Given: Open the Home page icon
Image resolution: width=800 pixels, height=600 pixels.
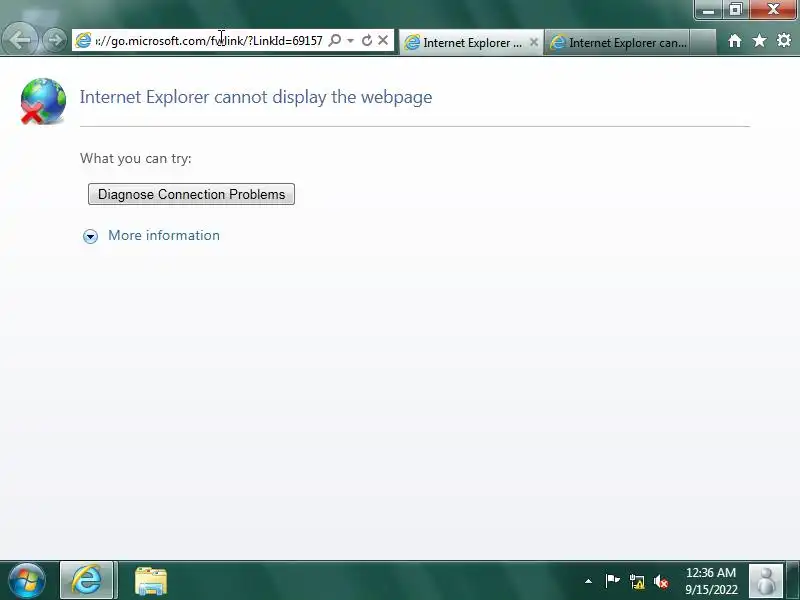Looking at the screenshot, I should [x=735, y=41].
